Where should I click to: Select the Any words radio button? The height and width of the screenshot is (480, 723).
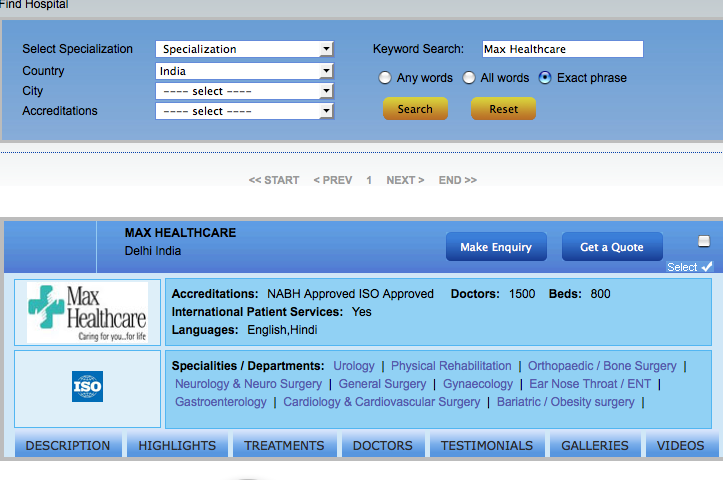[385, 77]
